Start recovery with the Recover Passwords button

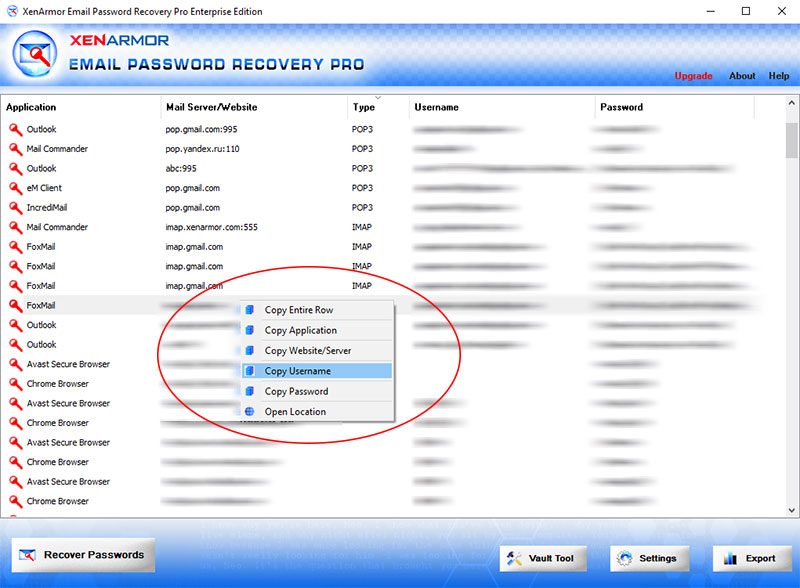(83, 555)
